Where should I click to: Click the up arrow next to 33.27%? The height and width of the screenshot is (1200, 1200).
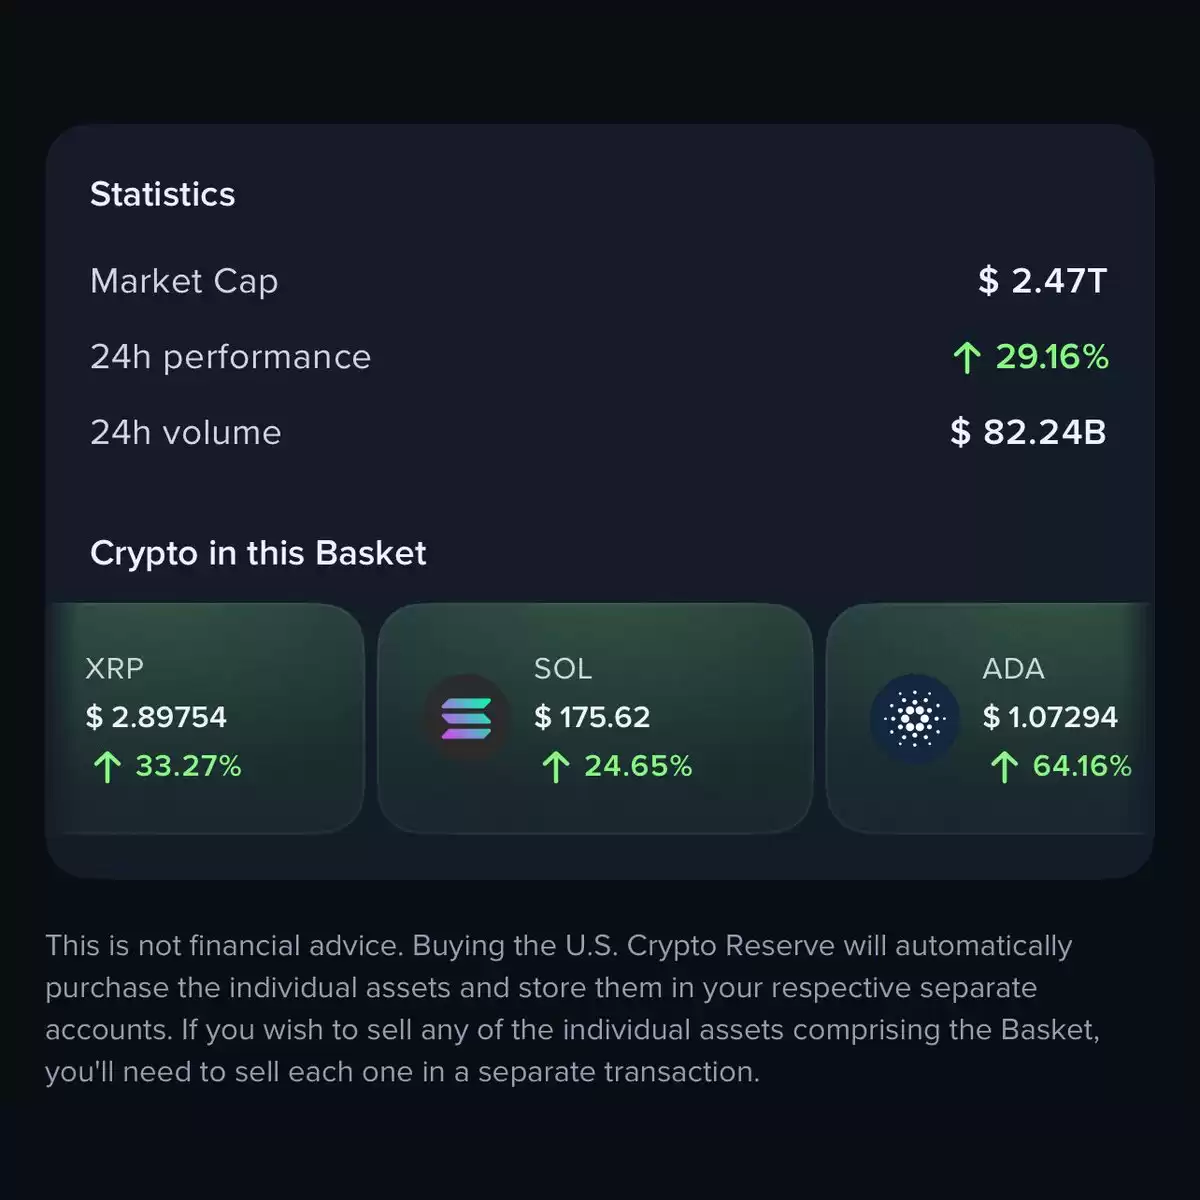tap(107, 767)
